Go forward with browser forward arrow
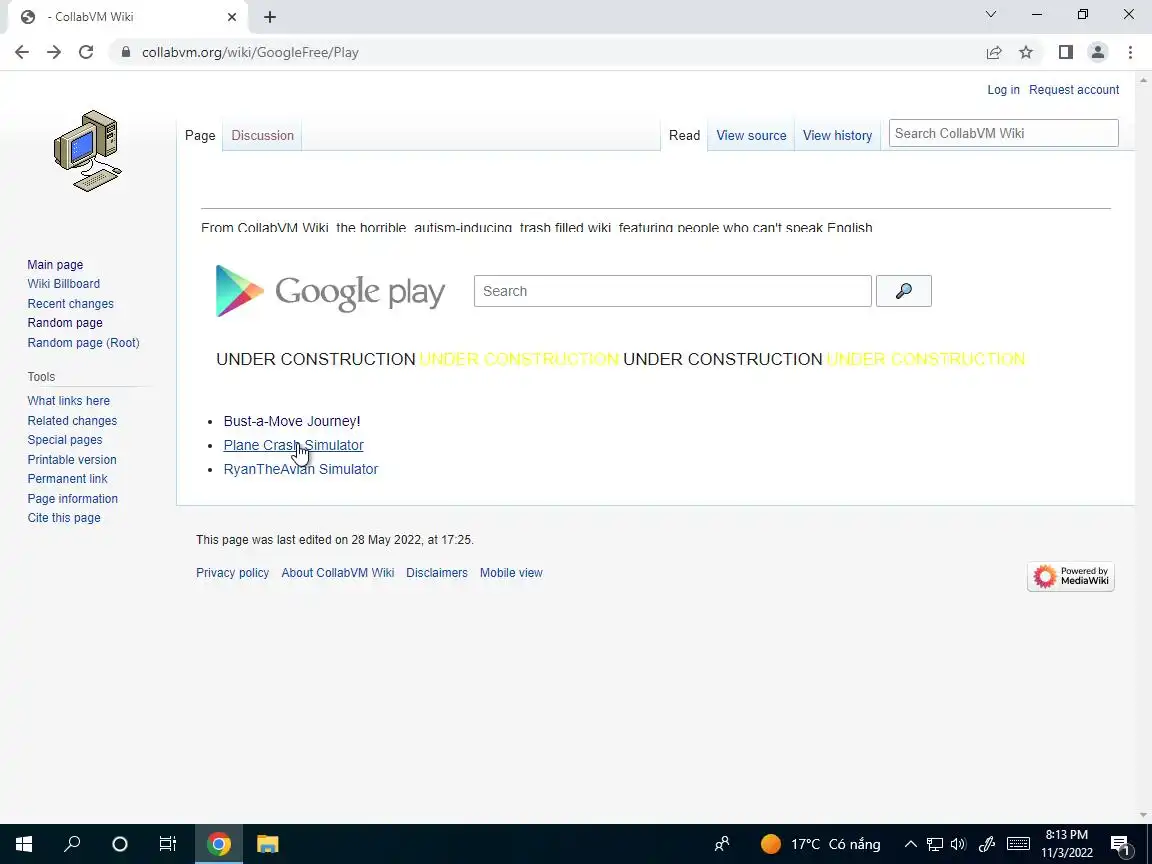1152x864 pixels. tap(54, 52)
